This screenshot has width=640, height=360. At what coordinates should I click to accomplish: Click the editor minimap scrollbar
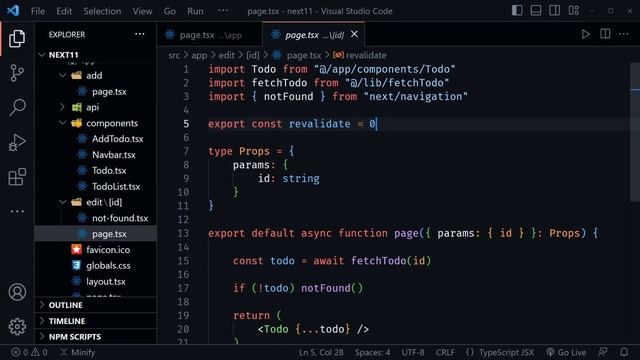pos(635,131)
